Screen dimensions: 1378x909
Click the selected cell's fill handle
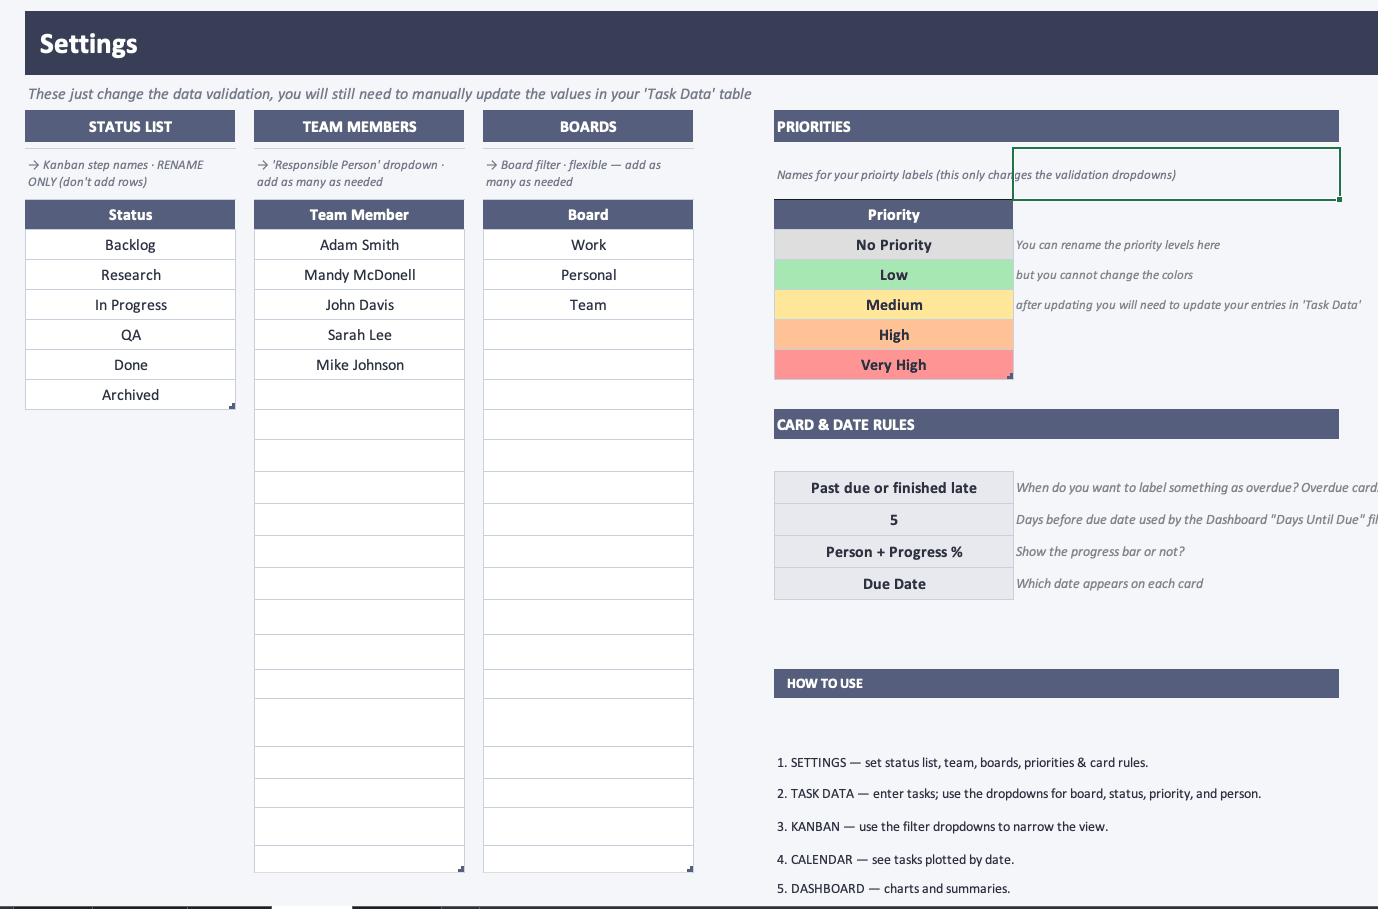click(1339, 199)
